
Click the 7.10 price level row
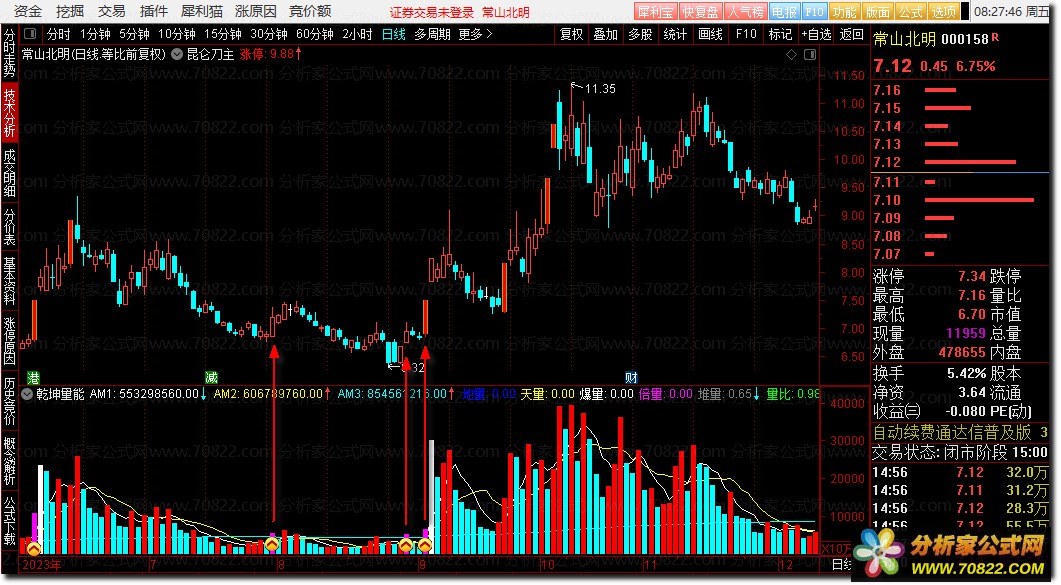(x=960, y=200)
